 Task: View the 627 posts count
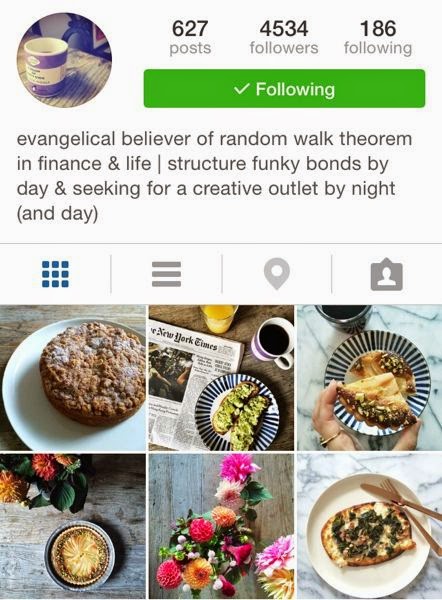(x=190, y=38)
